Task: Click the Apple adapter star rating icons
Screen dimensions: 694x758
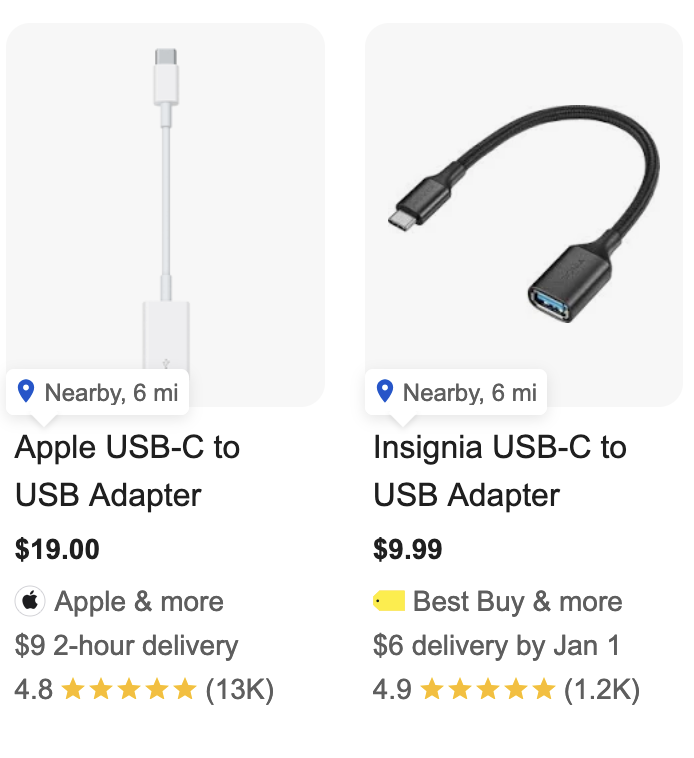Action: [x=130, y=689]
